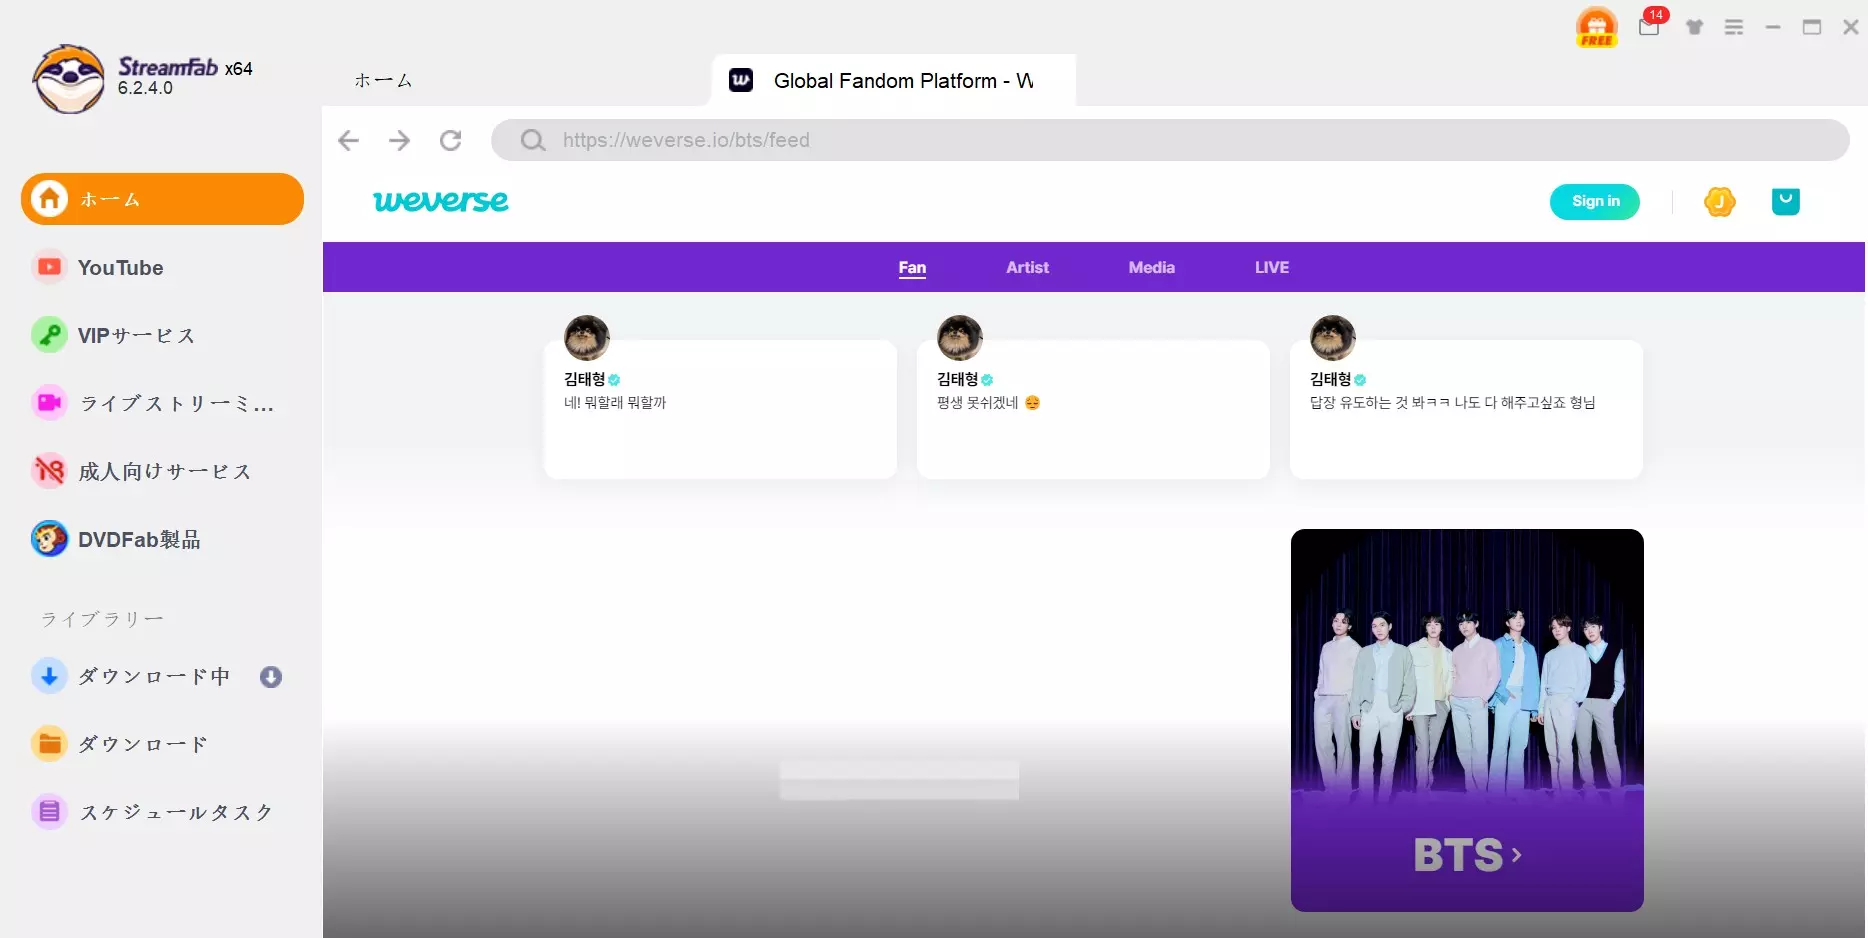Select the Fan tab

[912, 267]
